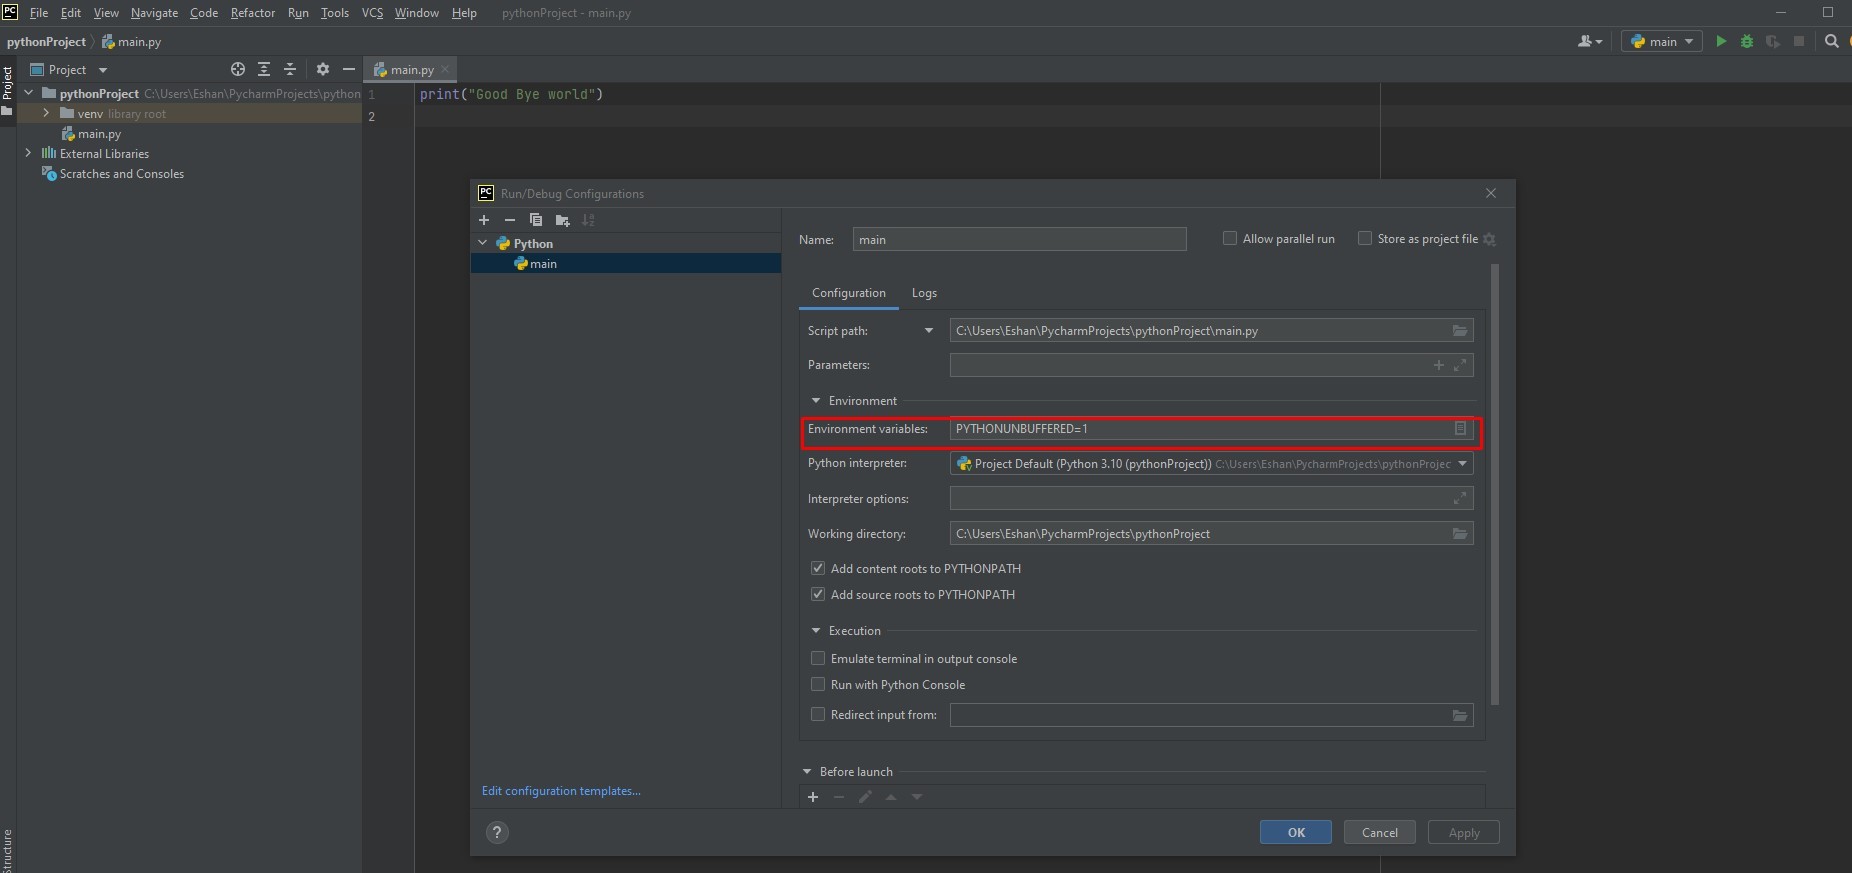Collapse pythonProject root folder
The width and height of the screenshot is (1852, 873).
point(28,93)
